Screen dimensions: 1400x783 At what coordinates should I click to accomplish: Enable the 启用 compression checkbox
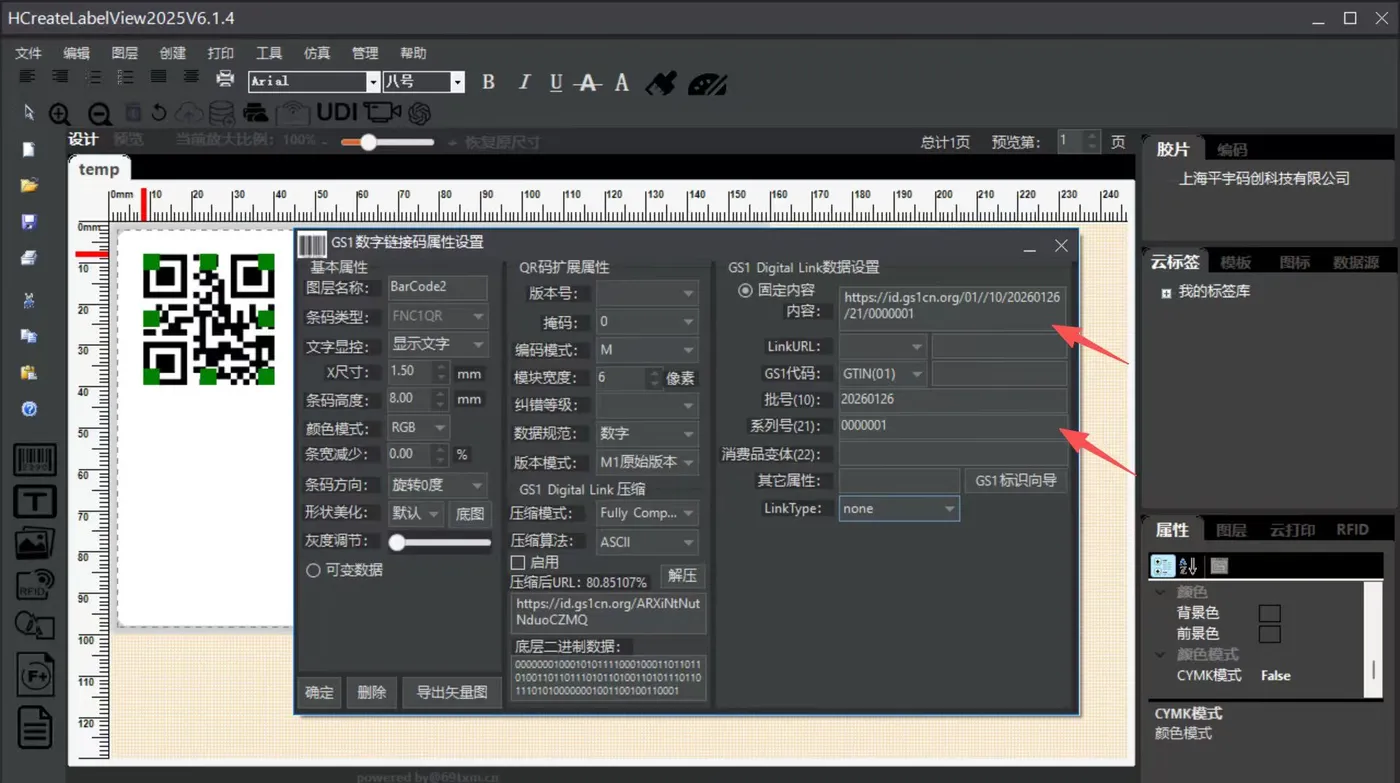518,563
